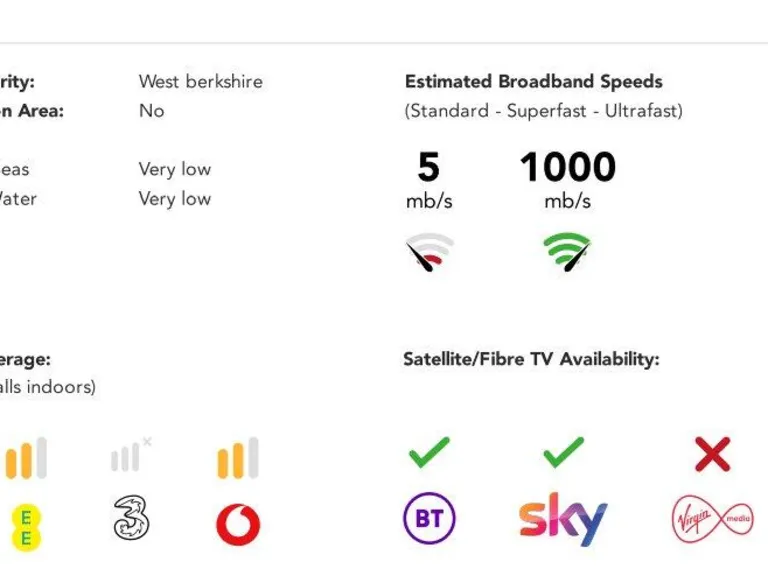Click the BT logo icon
Viewport: 768px width, 576px height.
[429, 519]
